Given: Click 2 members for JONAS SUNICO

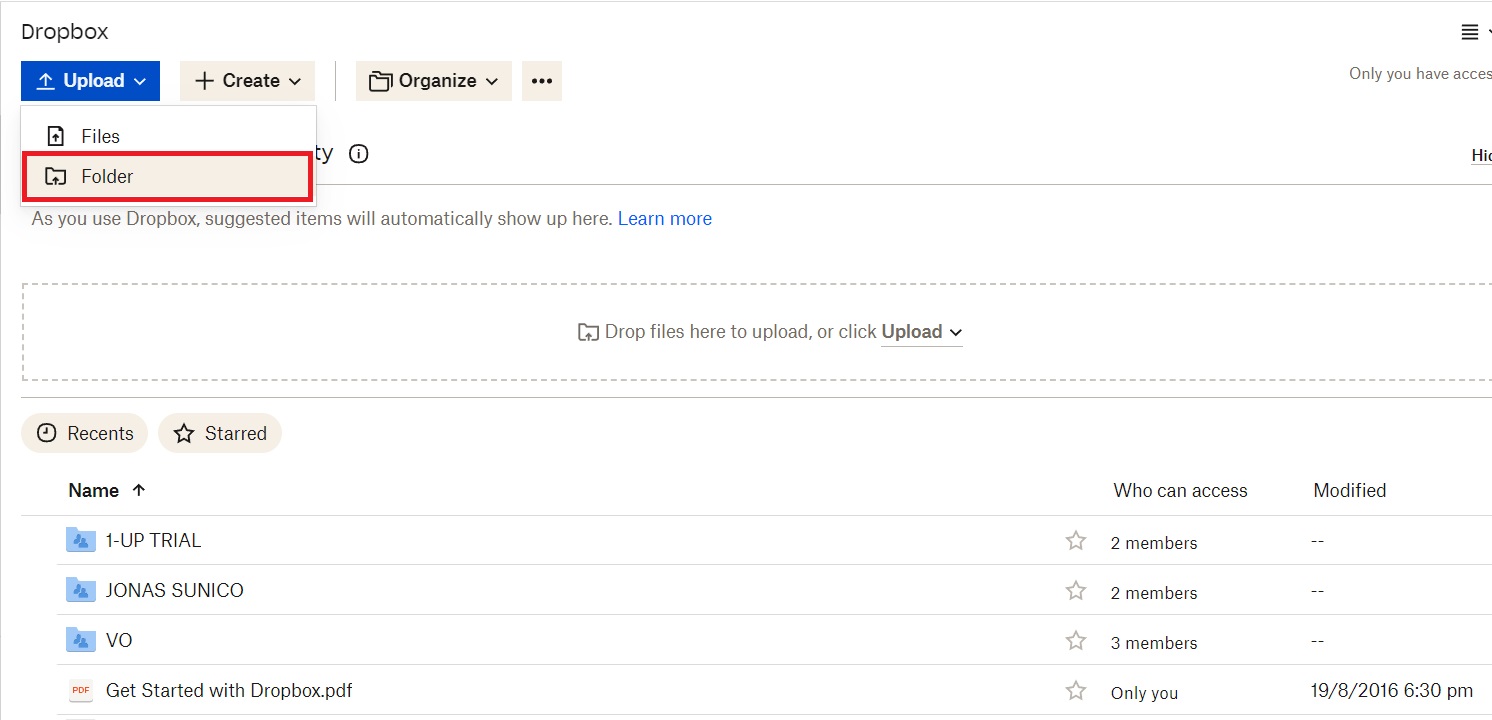Looking at the screenshot, I should click(1154, 593).
